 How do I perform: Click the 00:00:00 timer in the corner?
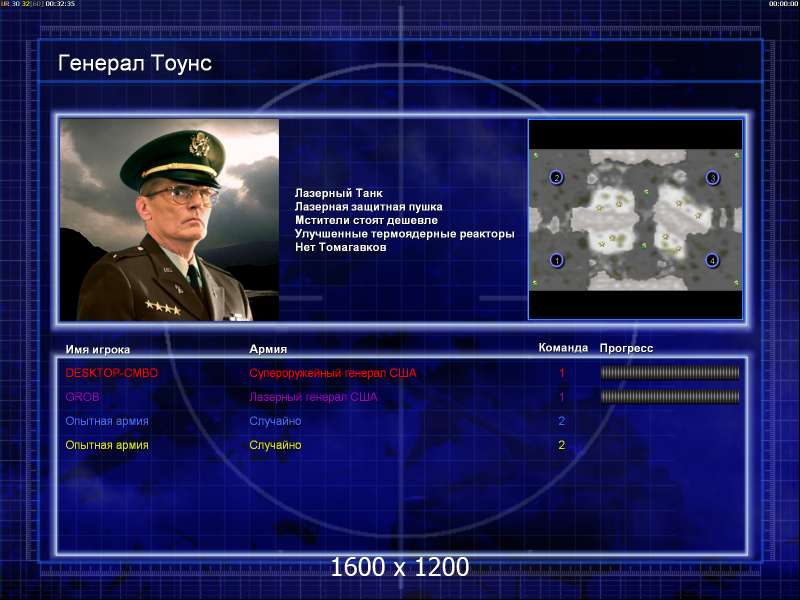click(784, 4)
